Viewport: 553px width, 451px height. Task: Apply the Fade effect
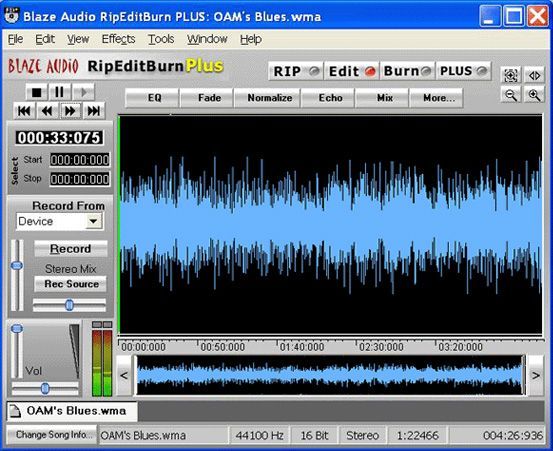point(207,98)
